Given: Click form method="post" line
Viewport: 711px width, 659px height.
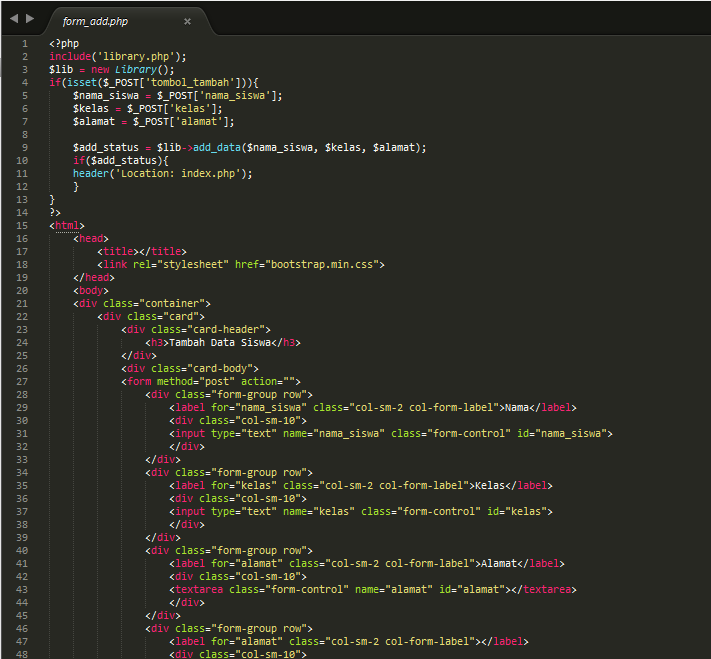Looking at the screenshot, I should [211, 382].
